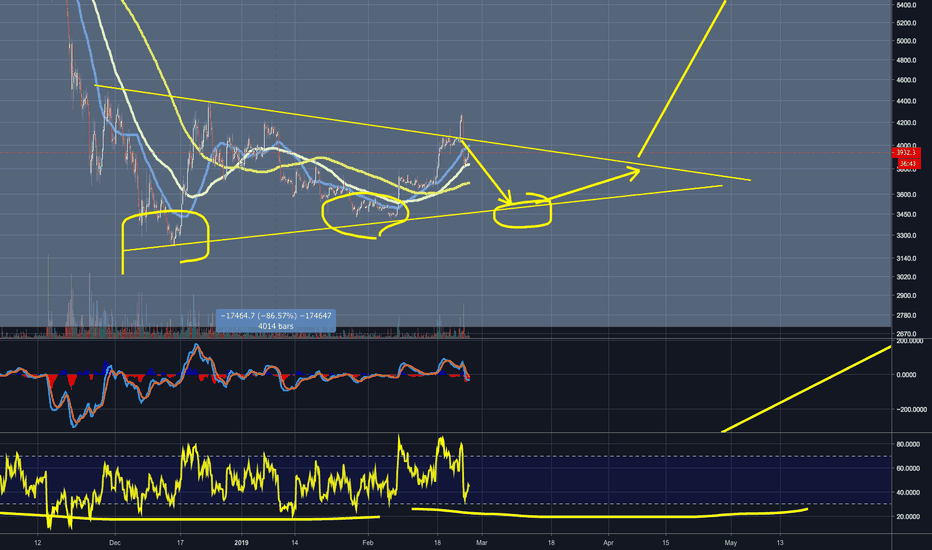Click the 'Apr' label on time axis

click(609, 543)
